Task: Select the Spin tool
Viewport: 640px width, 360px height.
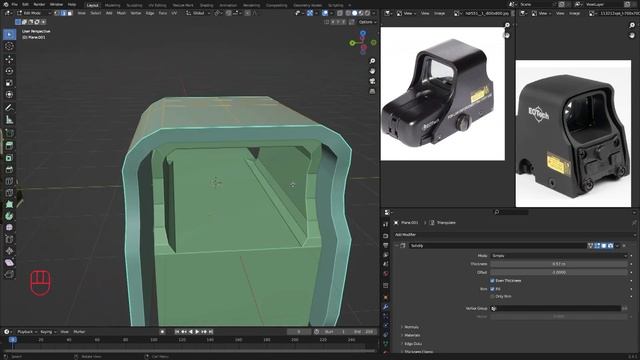Action: point(9,216)
